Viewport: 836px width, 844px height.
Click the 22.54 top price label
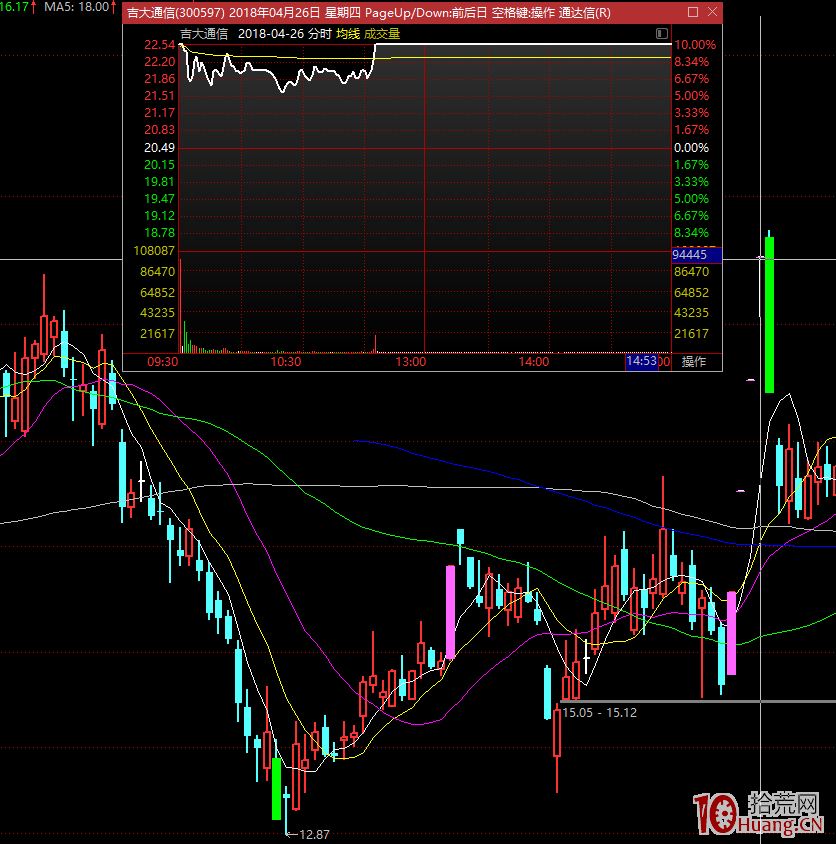tap(159, 45)
